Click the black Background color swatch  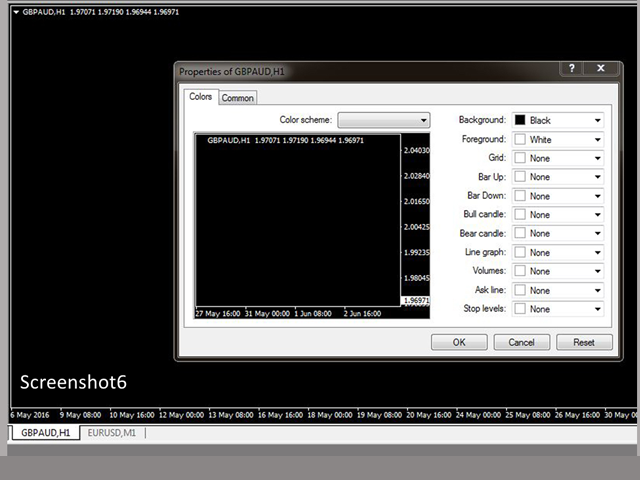click(520, 121)
